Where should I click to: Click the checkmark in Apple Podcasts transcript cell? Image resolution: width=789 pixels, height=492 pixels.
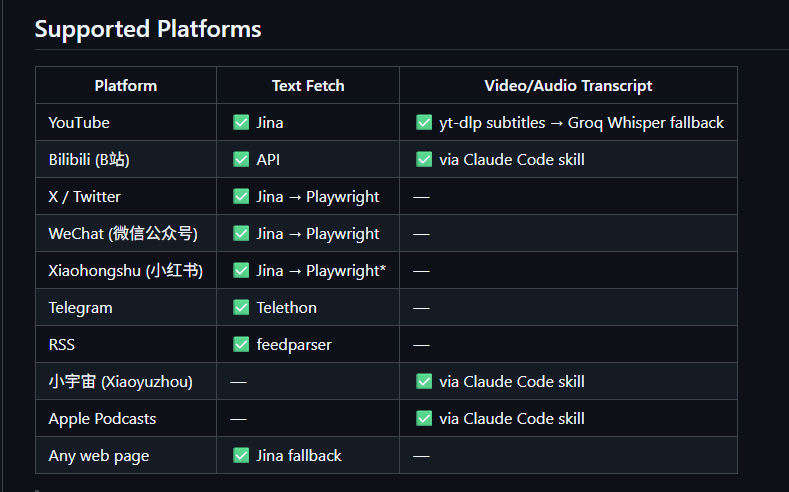point(424,418)
